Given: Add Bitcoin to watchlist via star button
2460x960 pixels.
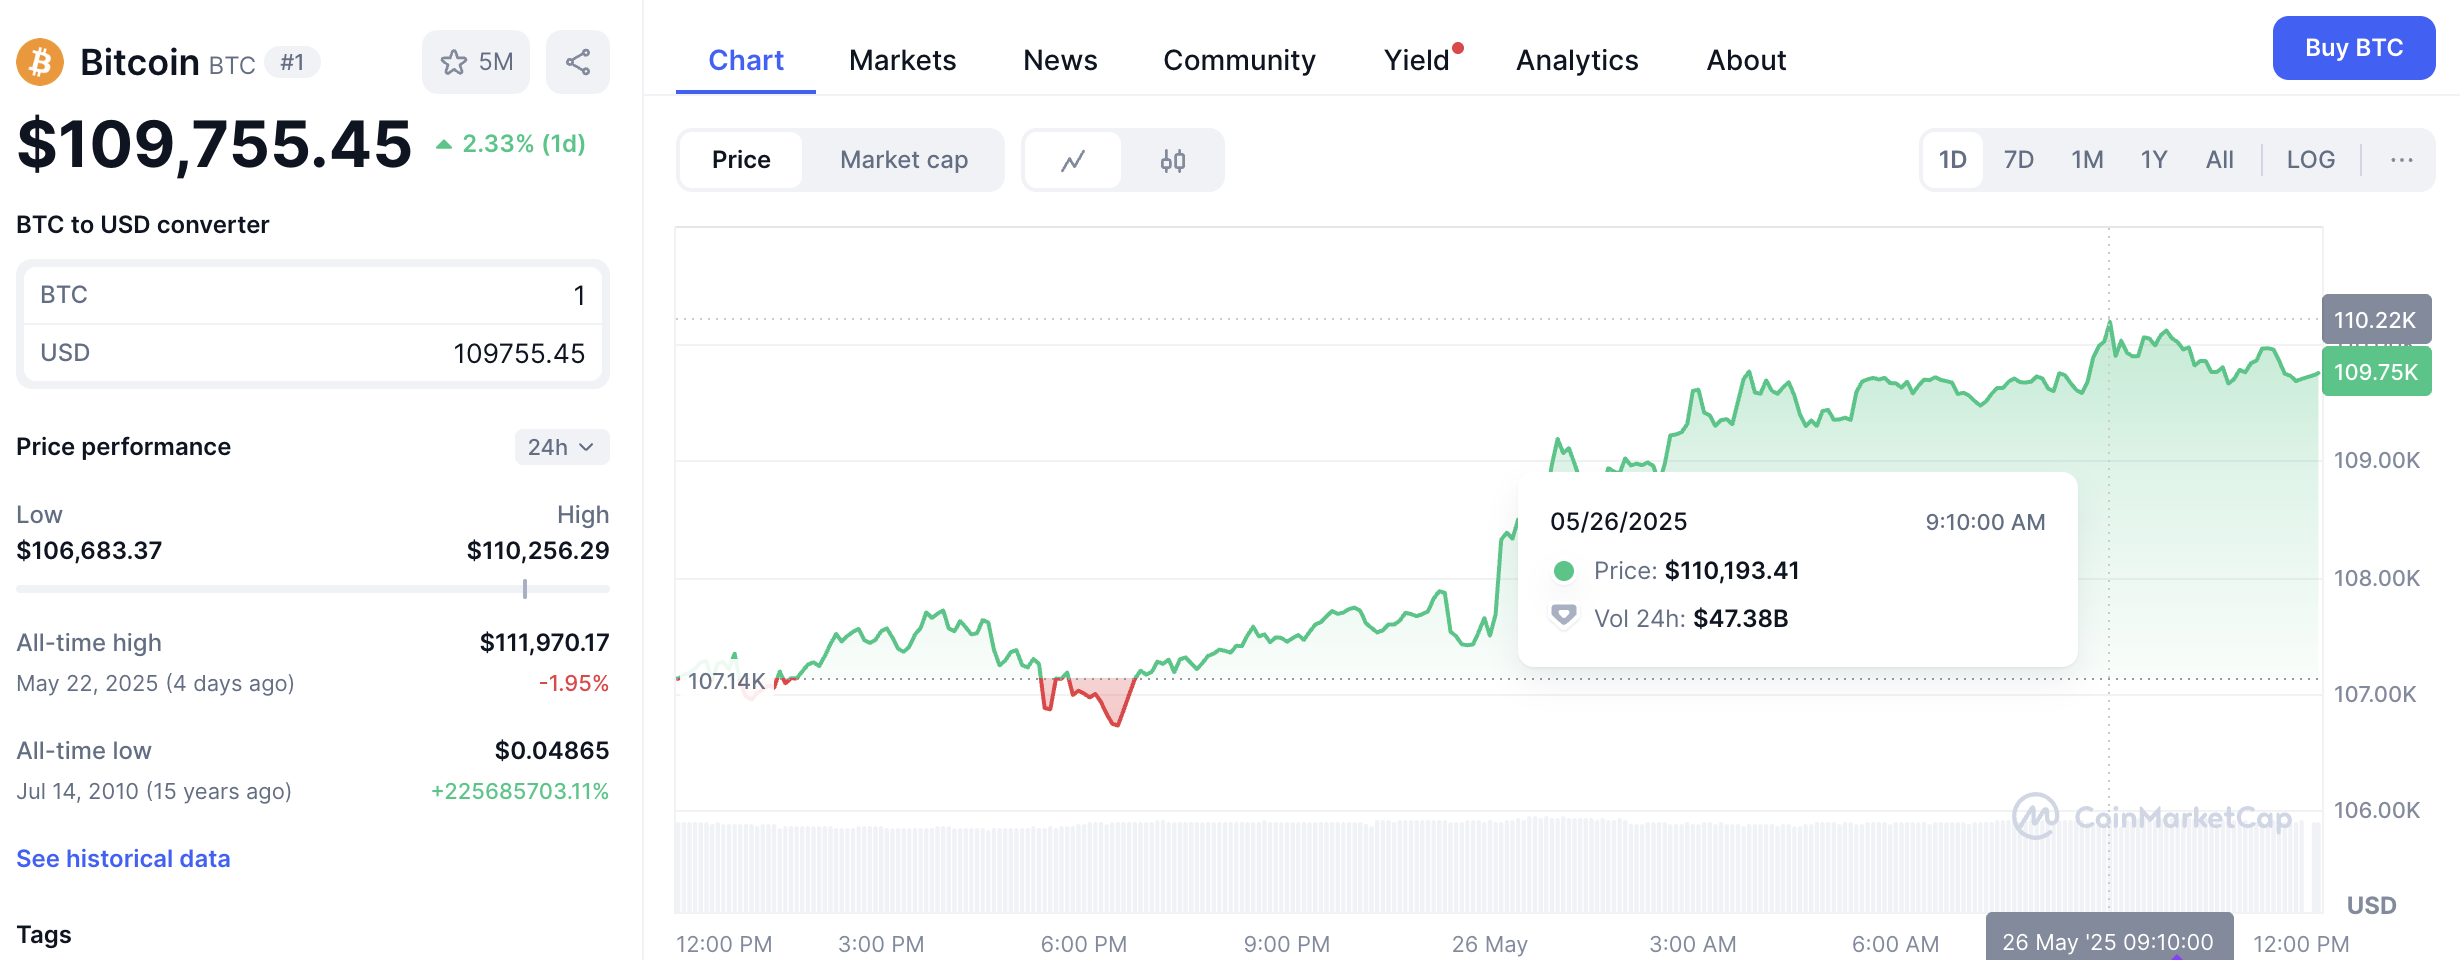Looking at the screenshot, I should pos(476,62).
